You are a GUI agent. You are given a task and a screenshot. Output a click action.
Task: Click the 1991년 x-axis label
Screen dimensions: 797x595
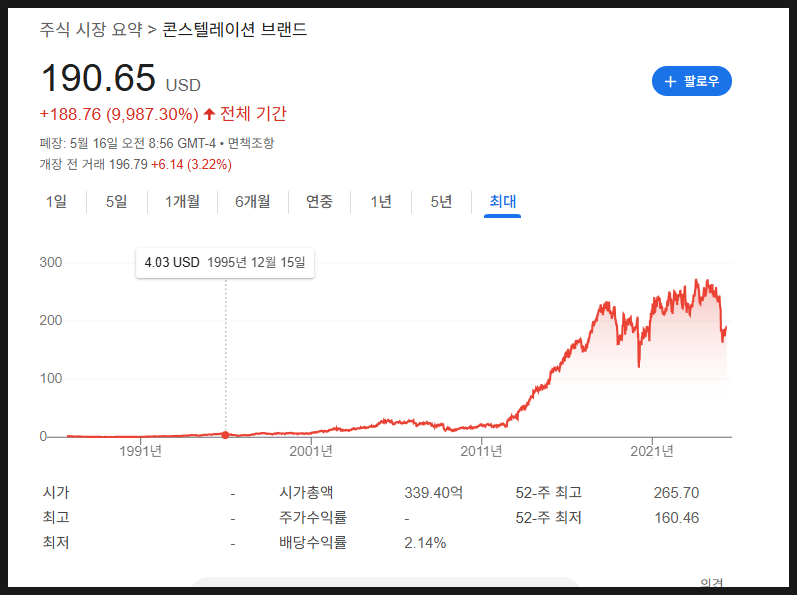tap(140, 451)
